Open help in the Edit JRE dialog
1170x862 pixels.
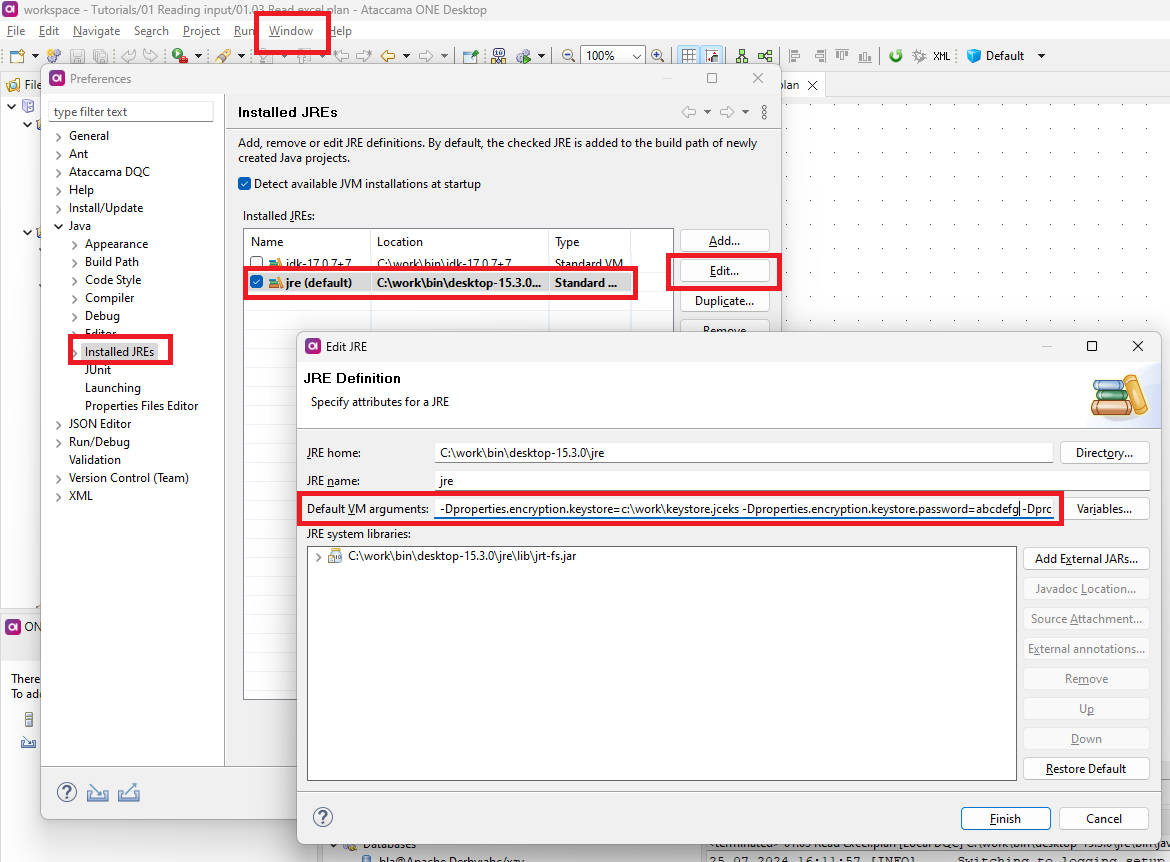tap(323, 818)
